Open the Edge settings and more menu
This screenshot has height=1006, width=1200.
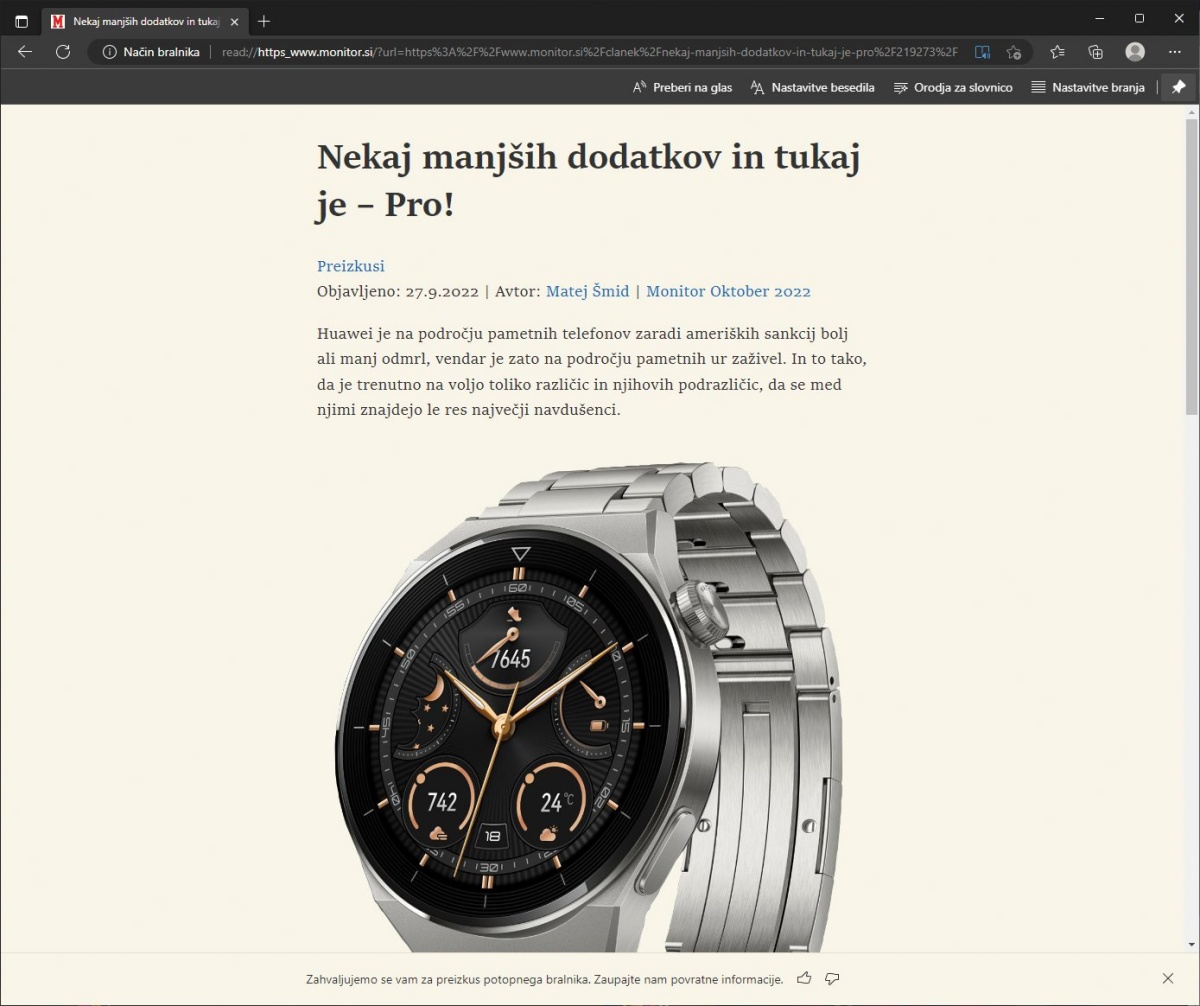1174,52
